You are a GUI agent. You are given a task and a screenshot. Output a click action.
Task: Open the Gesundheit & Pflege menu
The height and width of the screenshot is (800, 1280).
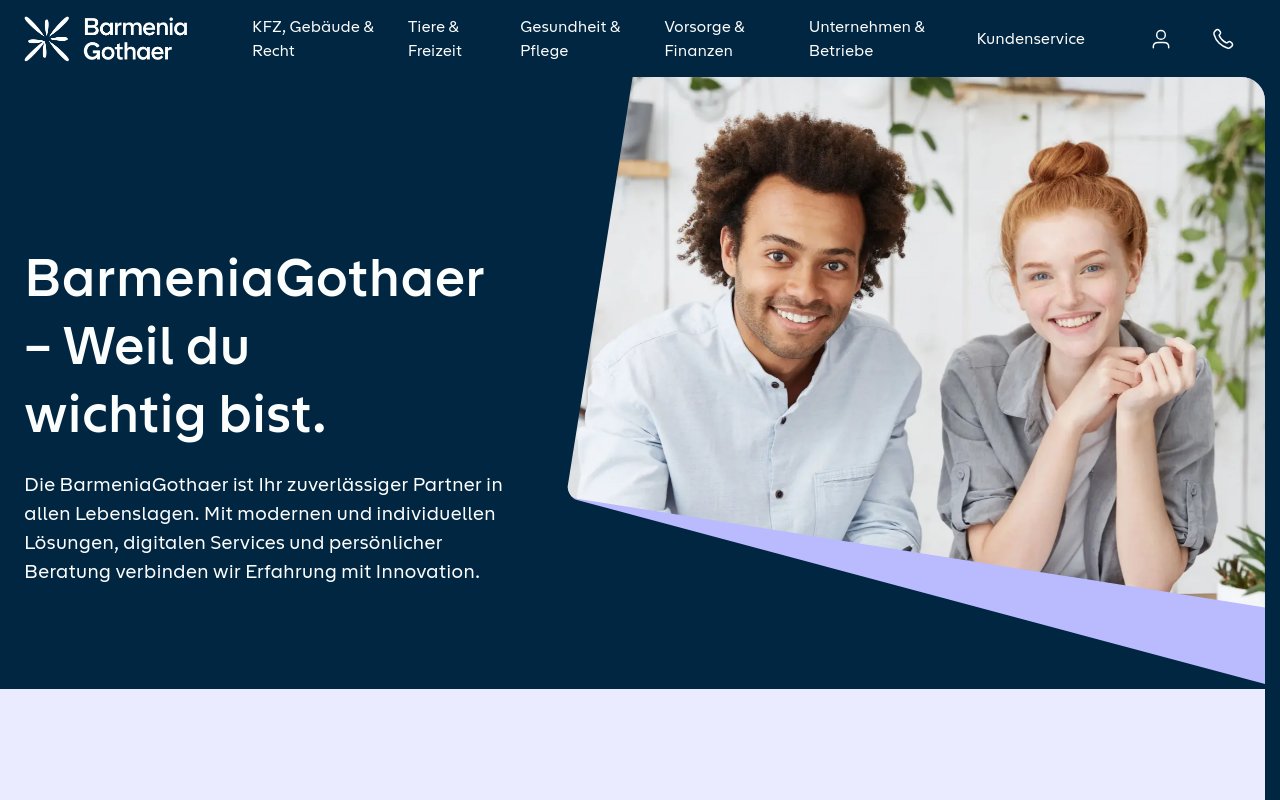[x=570, y=39]
